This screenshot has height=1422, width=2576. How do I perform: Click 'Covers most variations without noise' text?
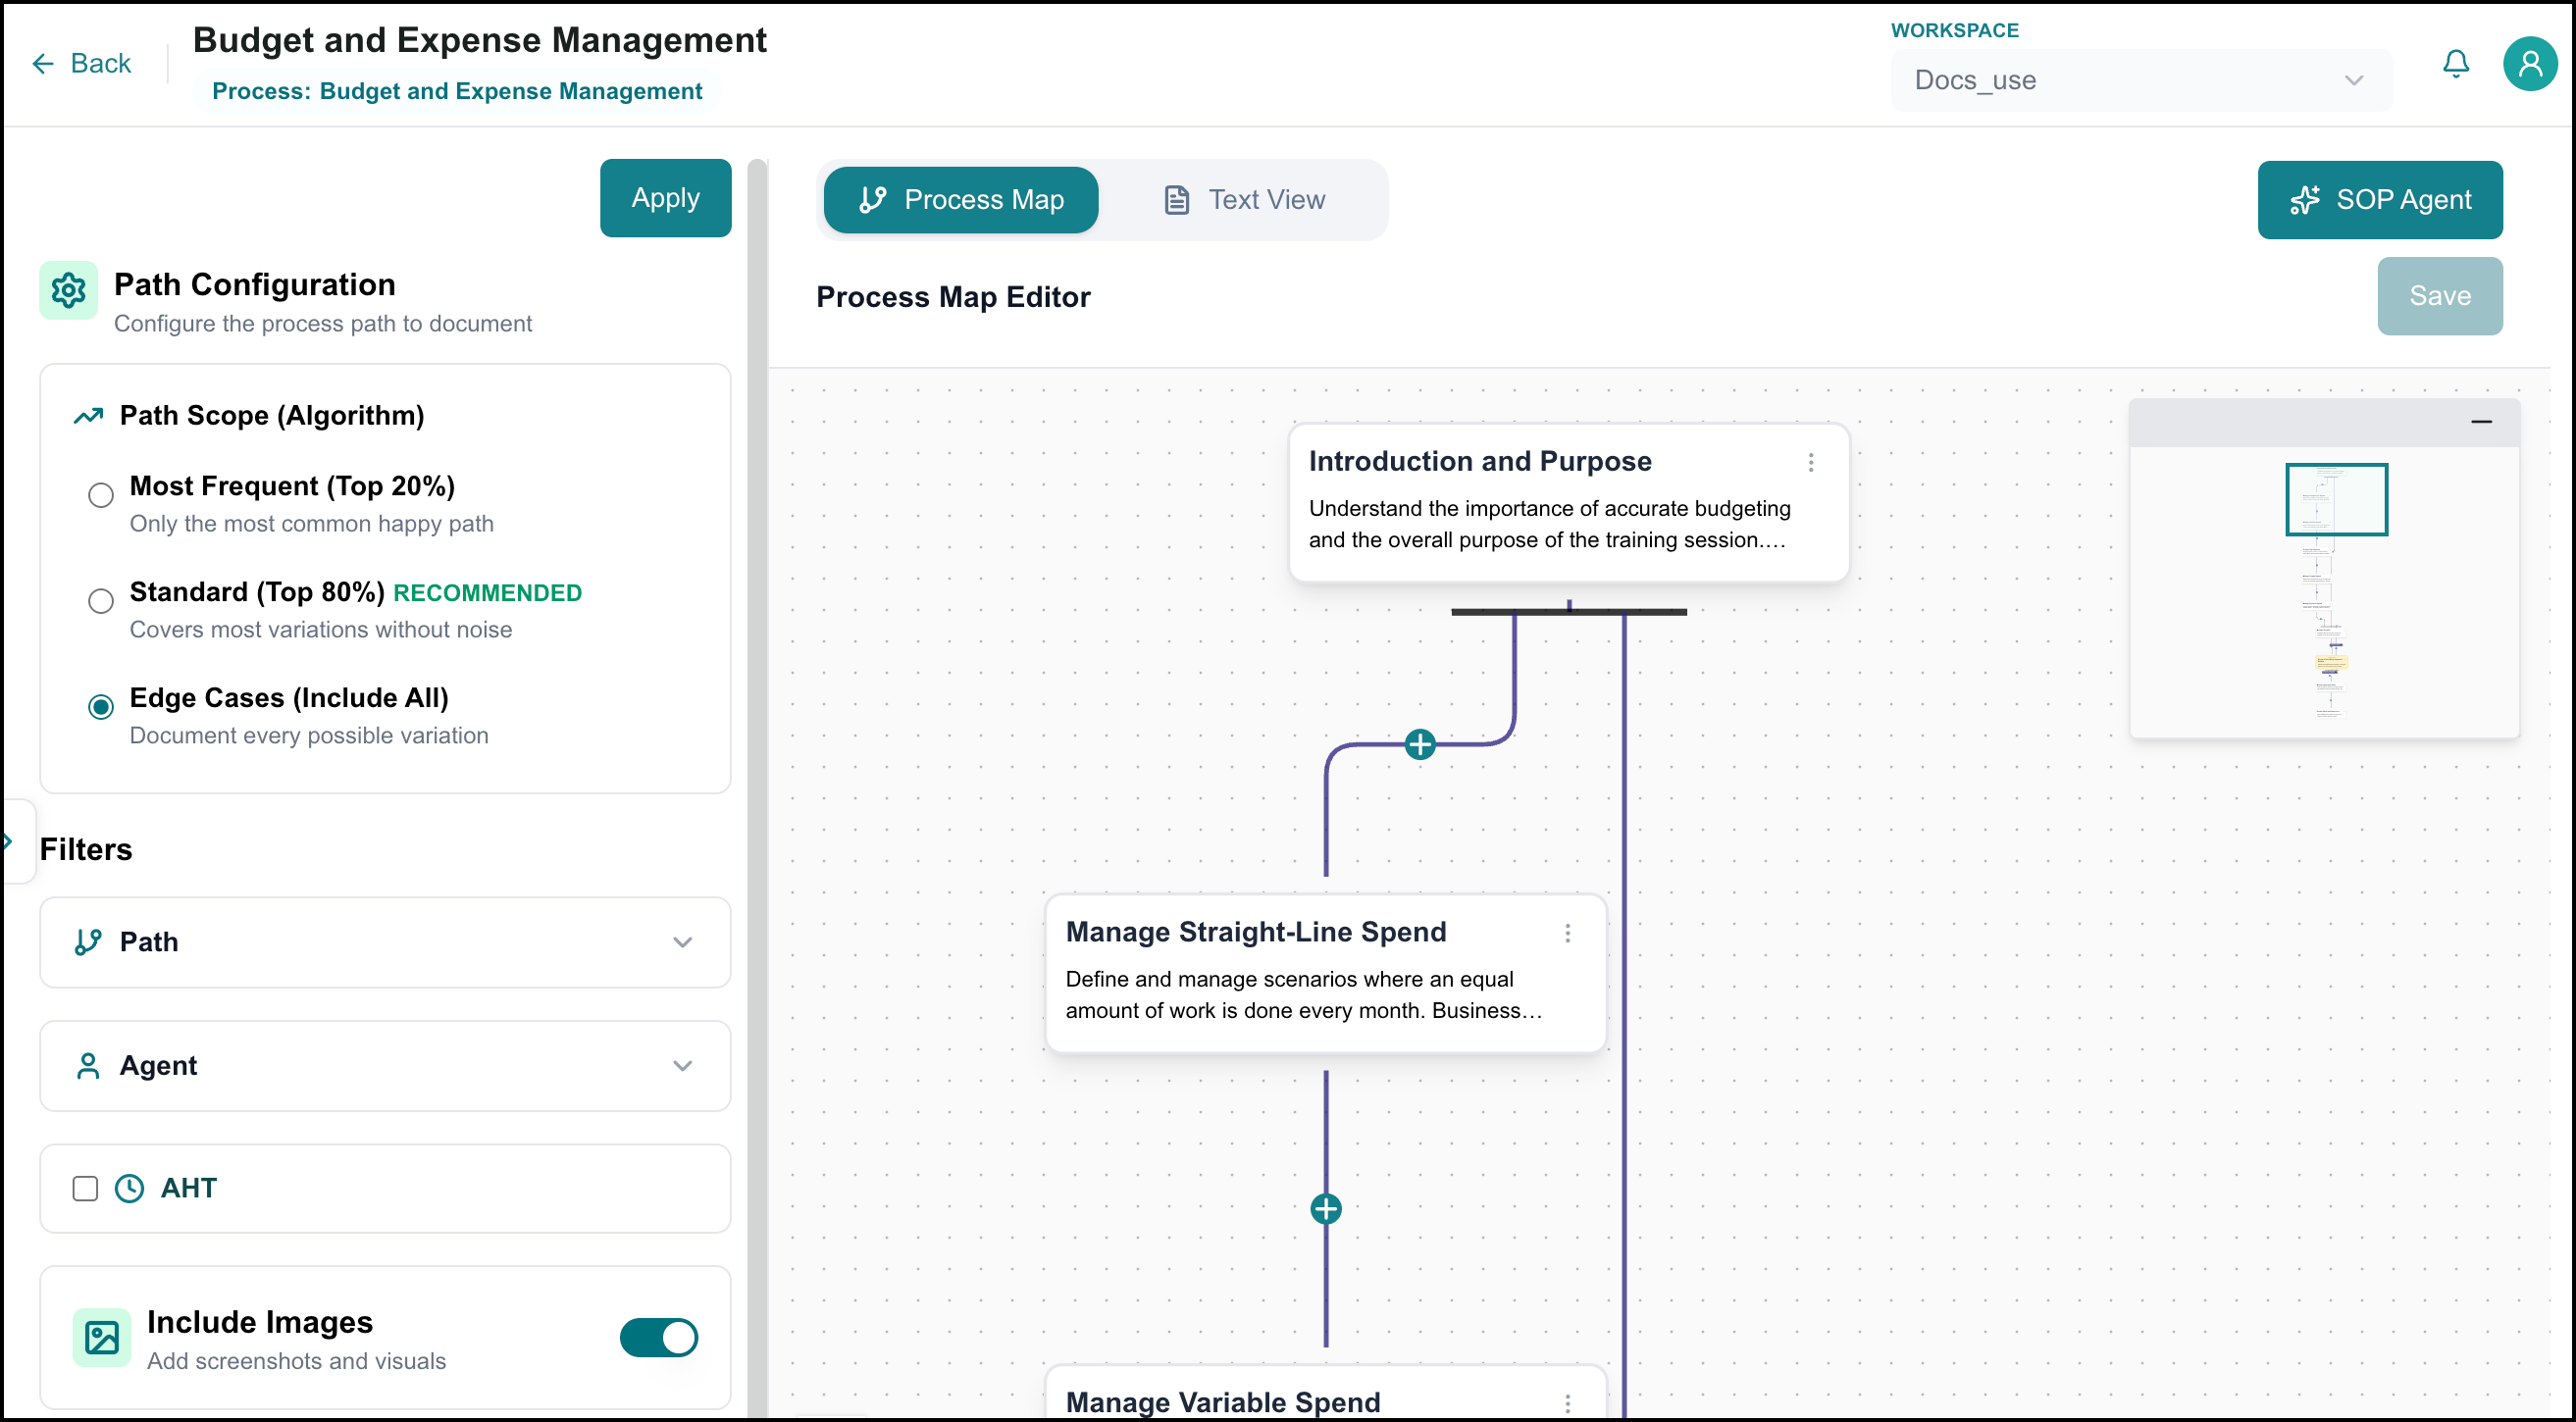tap(321, 630)
